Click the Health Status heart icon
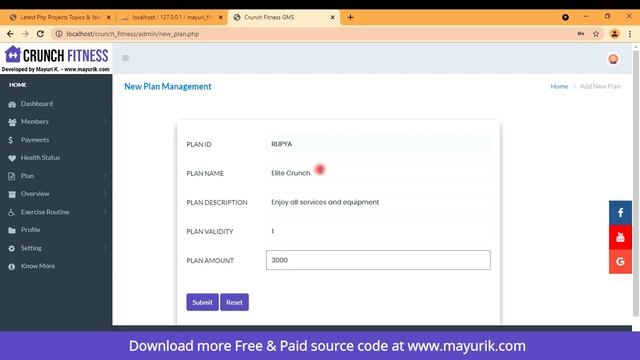 point(12,158)
